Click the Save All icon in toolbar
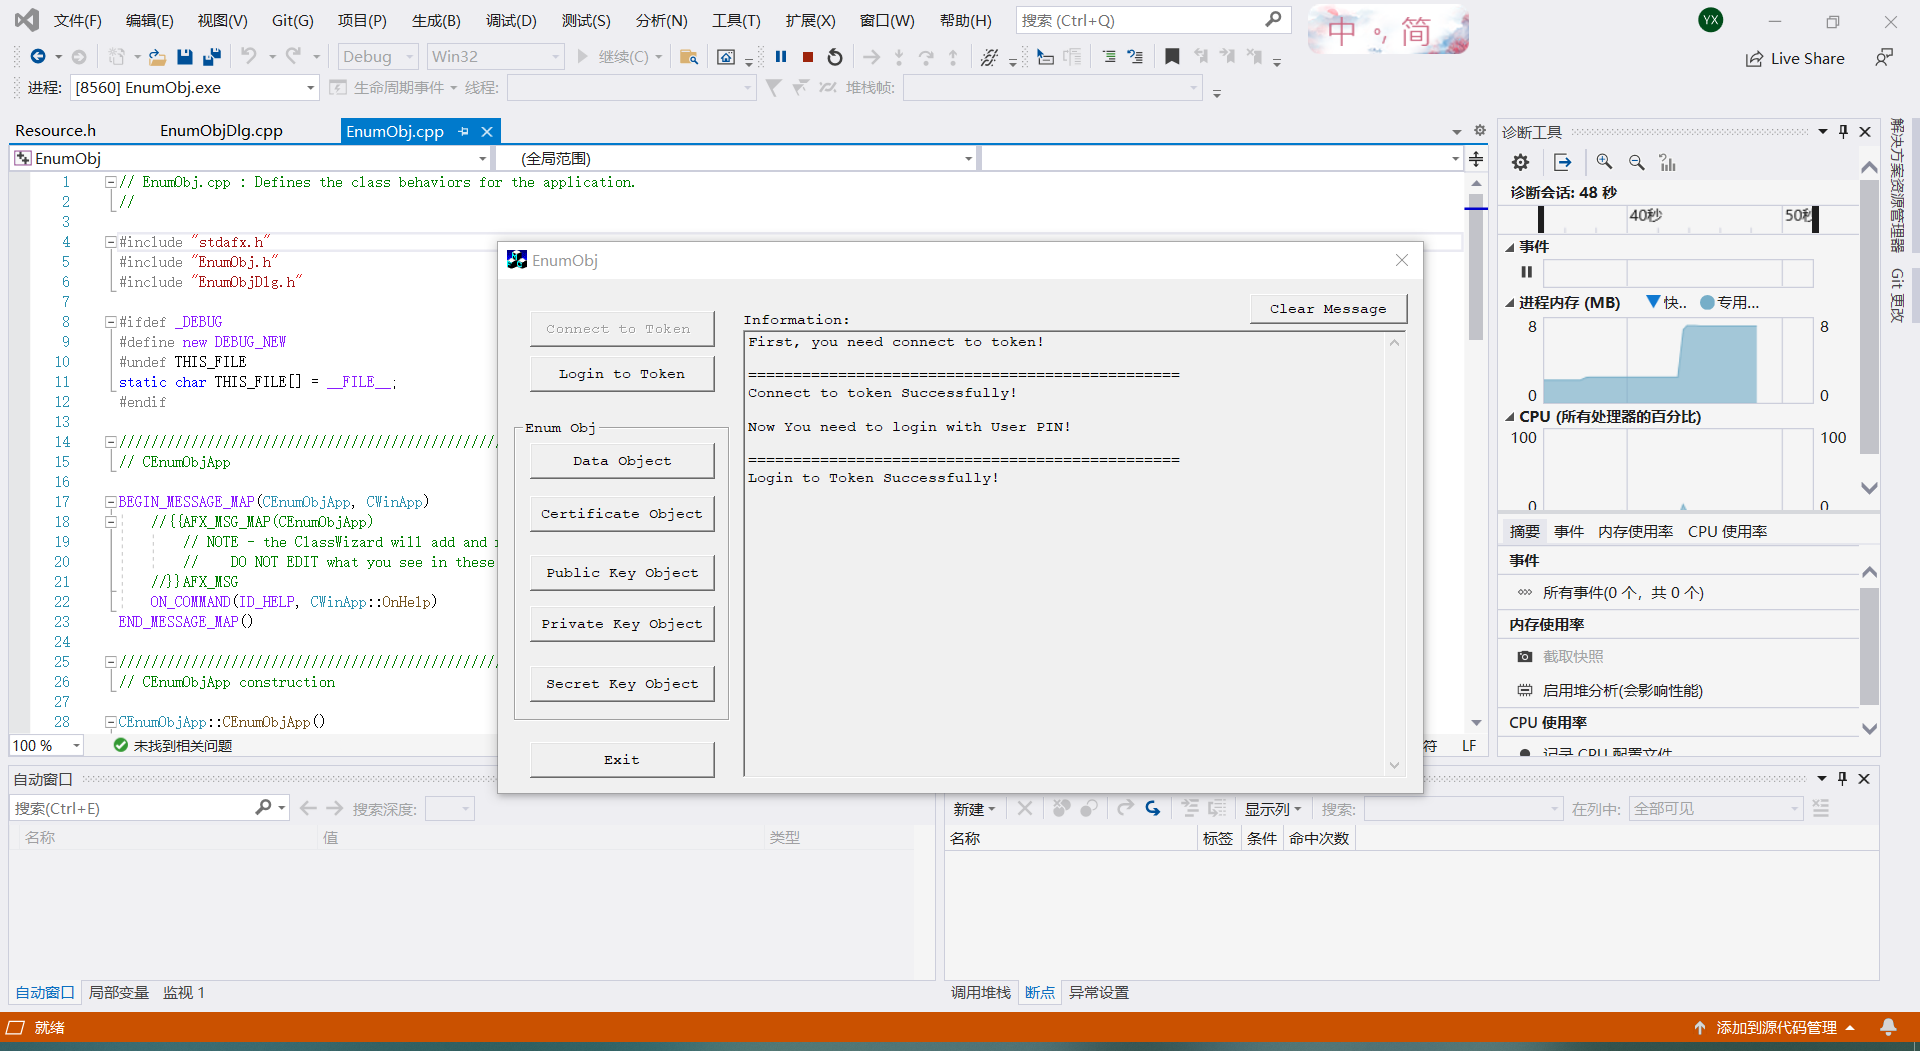 (x=211, y=57)
